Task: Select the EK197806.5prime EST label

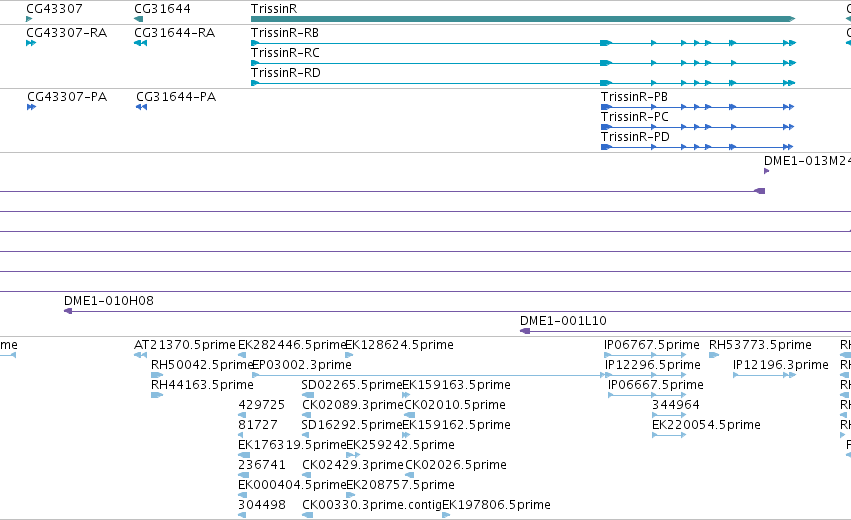Action: point(497,506)
